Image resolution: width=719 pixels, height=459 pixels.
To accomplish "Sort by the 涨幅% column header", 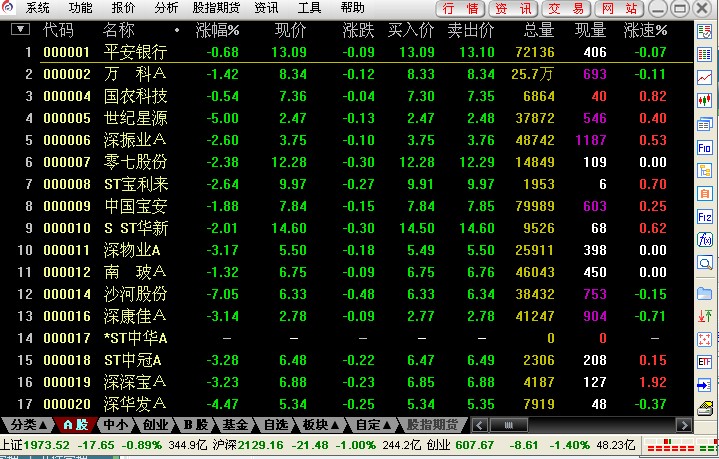I will (x=217, y=30).
